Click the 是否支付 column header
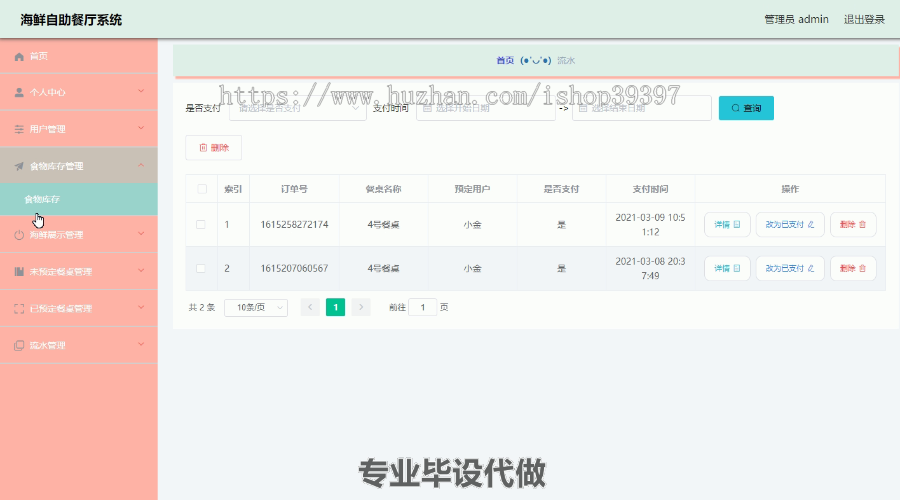Viewport: 900px width, 500px height. pos(561,189)
